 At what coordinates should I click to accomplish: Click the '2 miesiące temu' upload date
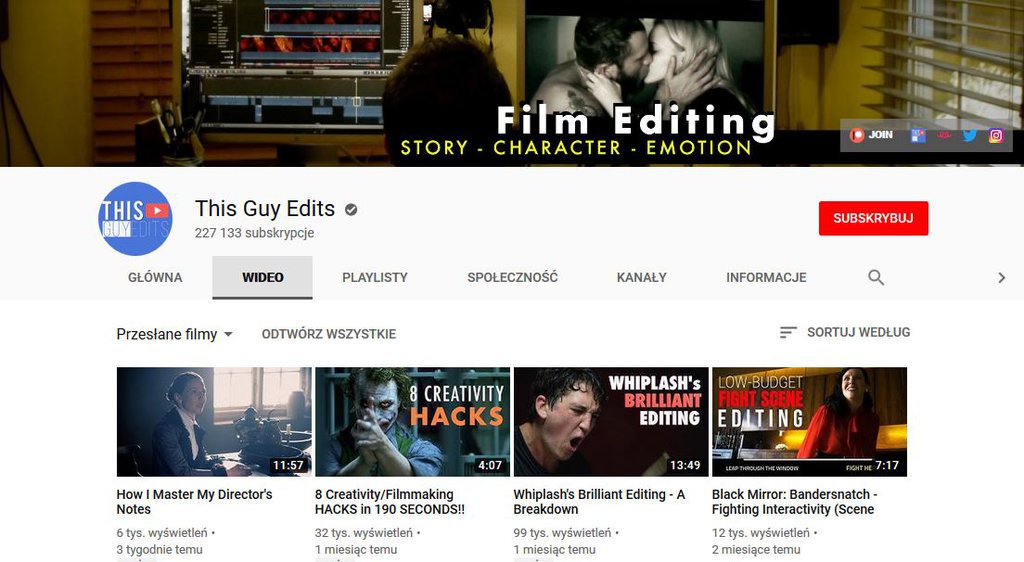(756, 550)
